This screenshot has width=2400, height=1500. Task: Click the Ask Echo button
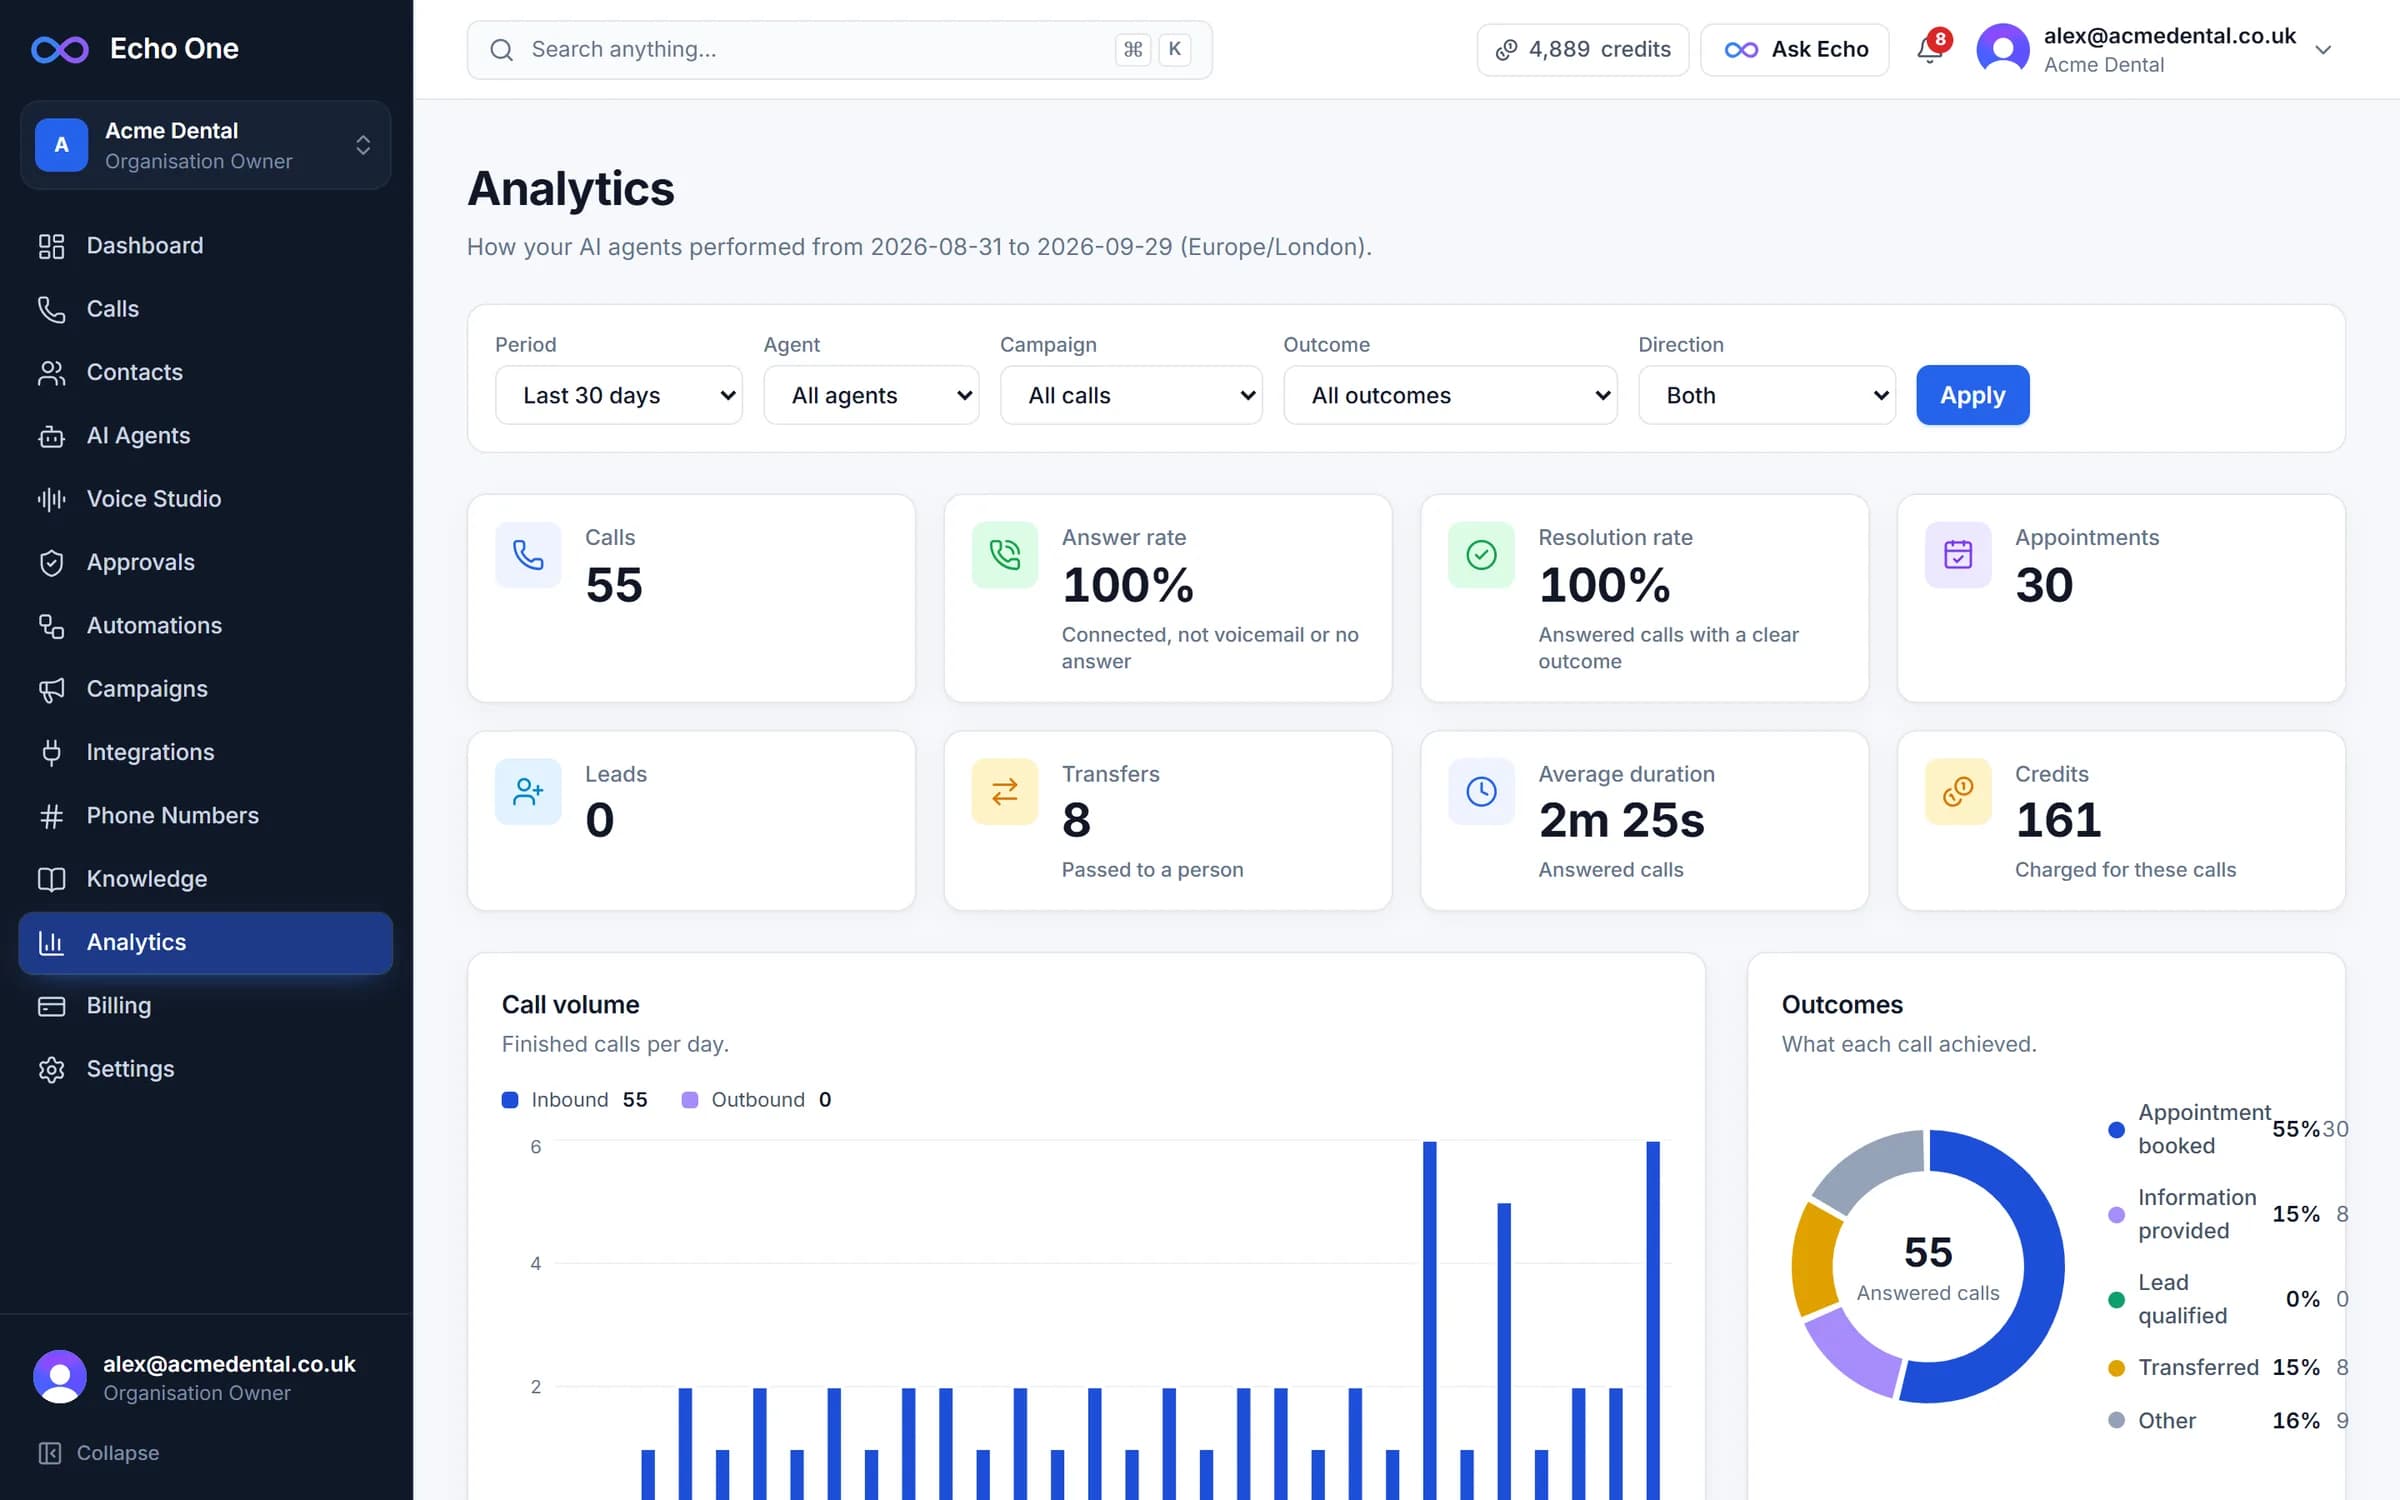click(1795, 50)
